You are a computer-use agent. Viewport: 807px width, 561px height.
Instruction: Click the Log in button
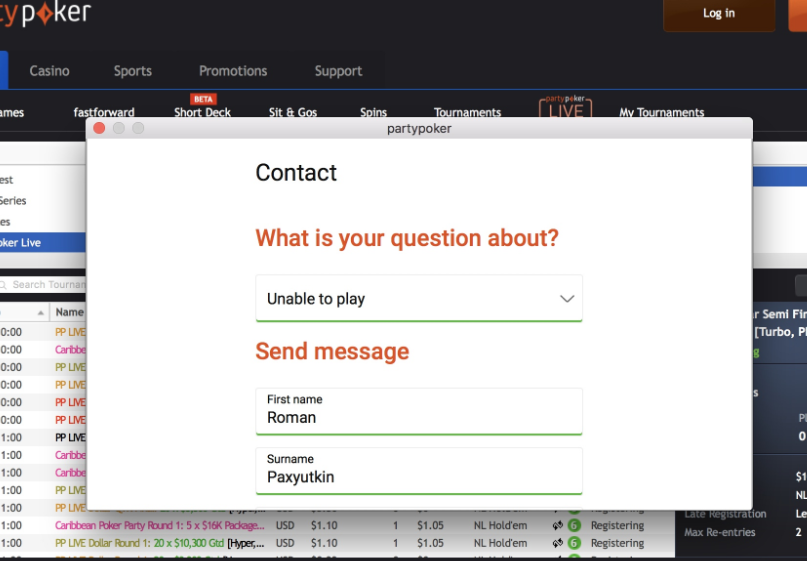click(x=718, y=14)
